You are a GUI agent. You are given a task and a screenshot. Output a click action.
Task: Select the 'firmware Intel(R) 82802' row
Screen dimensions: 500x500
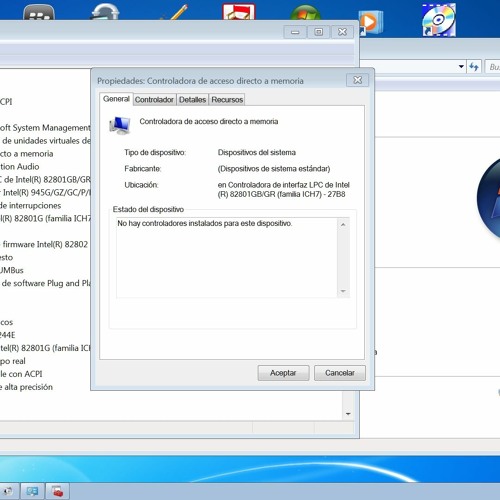(44, 244)
